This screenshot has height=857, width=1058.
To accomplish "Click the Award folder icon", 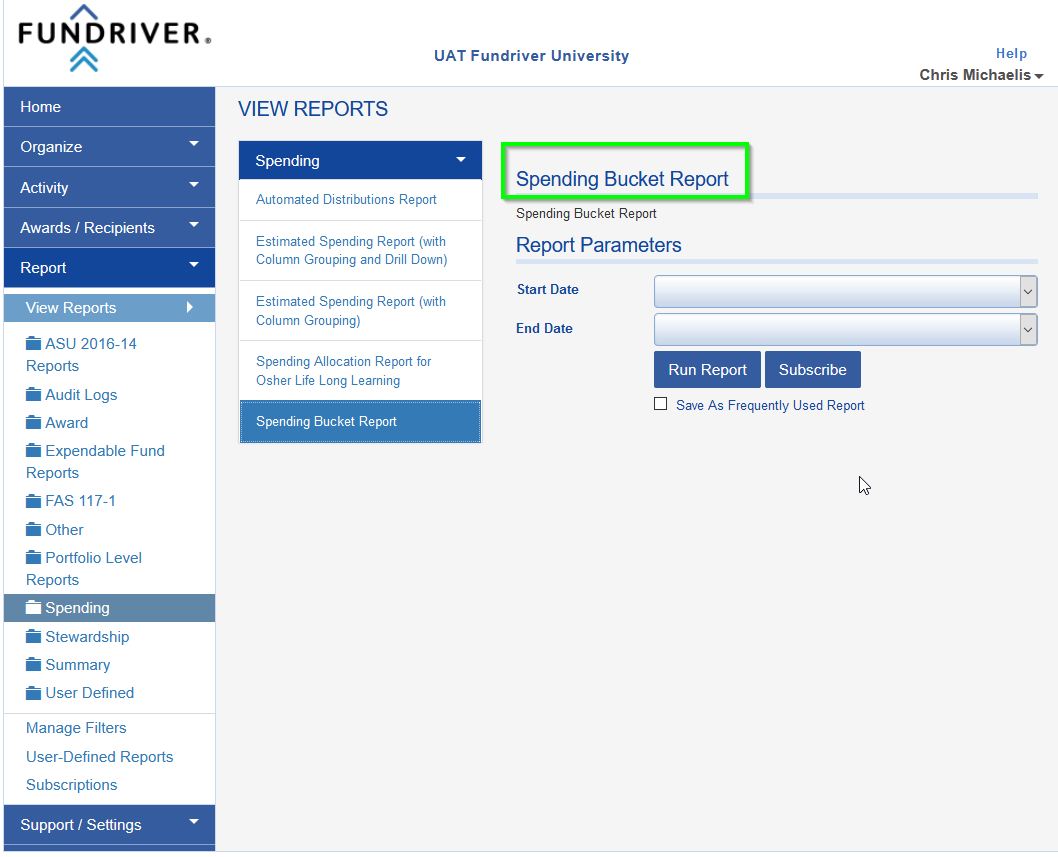I will (x=33, y=422).
